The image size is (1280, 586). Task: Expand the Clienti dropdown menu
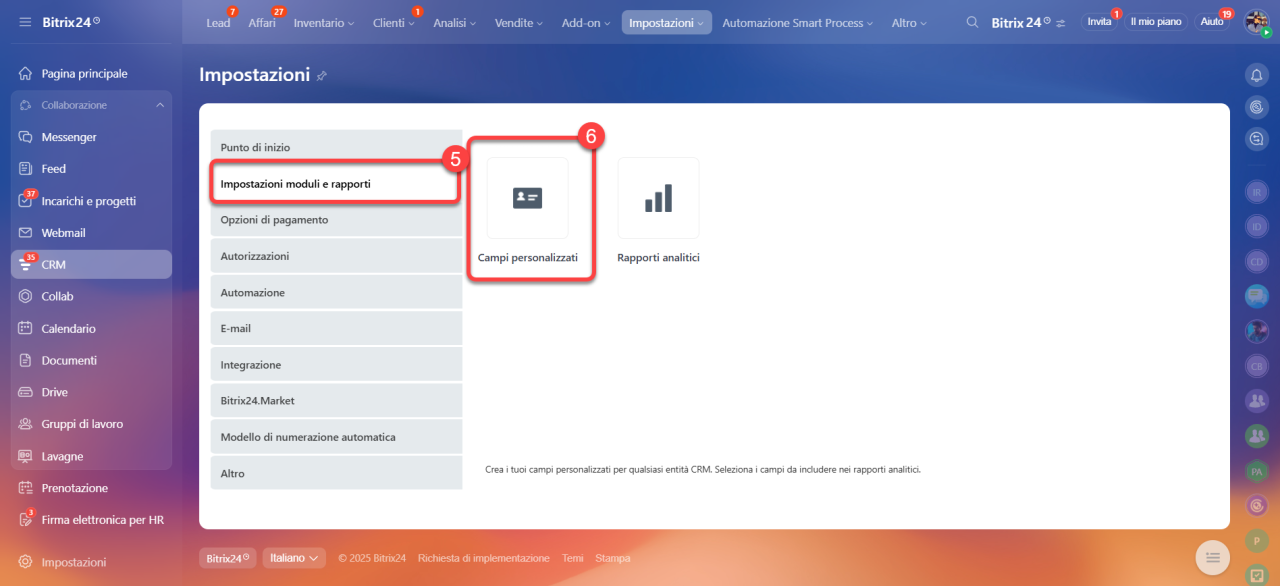tap(393, 22)
